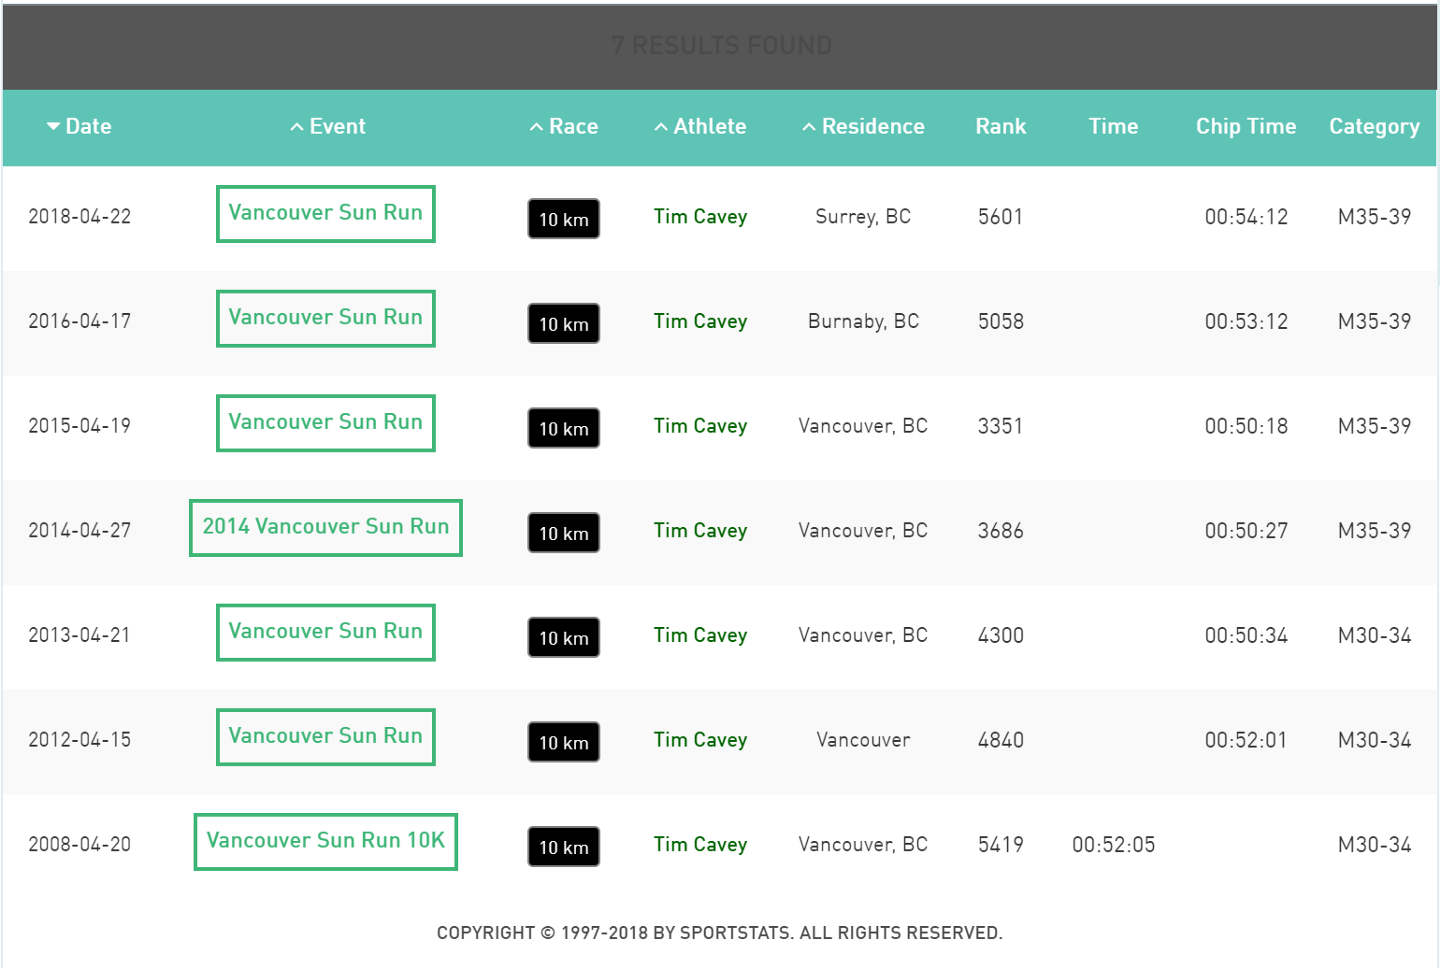The width and height of the screenshot is (1440, 968).
Task: Sort table by Event column
Action: (x=328, y=127)
